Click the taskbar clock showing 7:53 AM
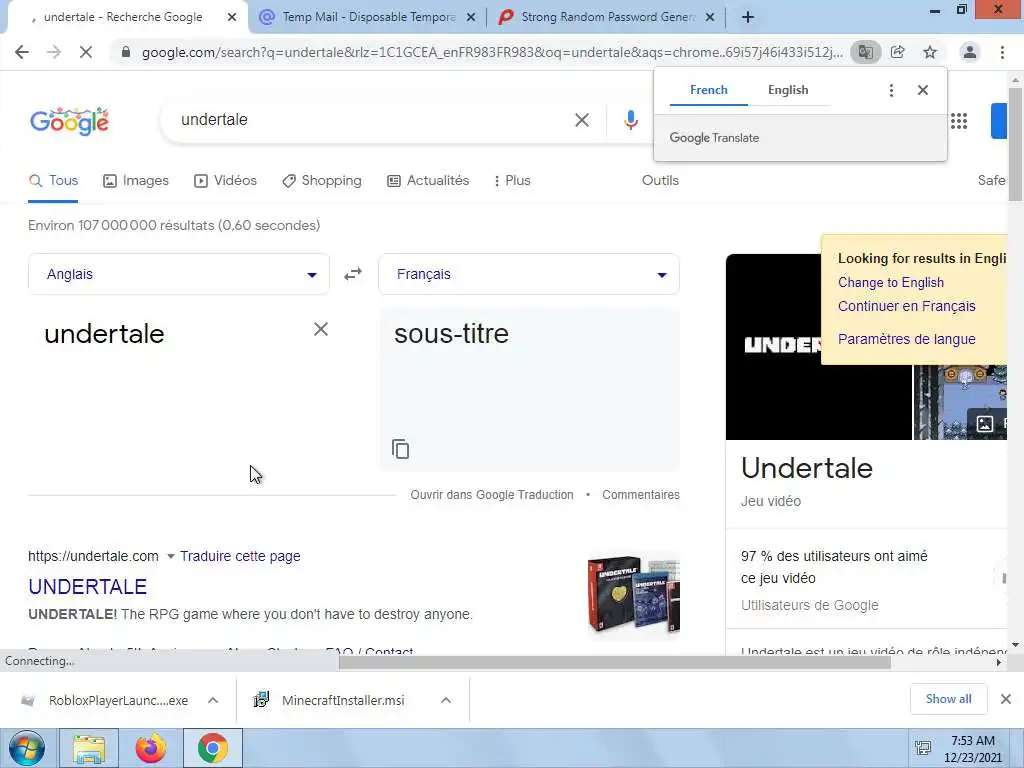The width and height of the screenshot is (1024, 768). click(x=972, y=749)
